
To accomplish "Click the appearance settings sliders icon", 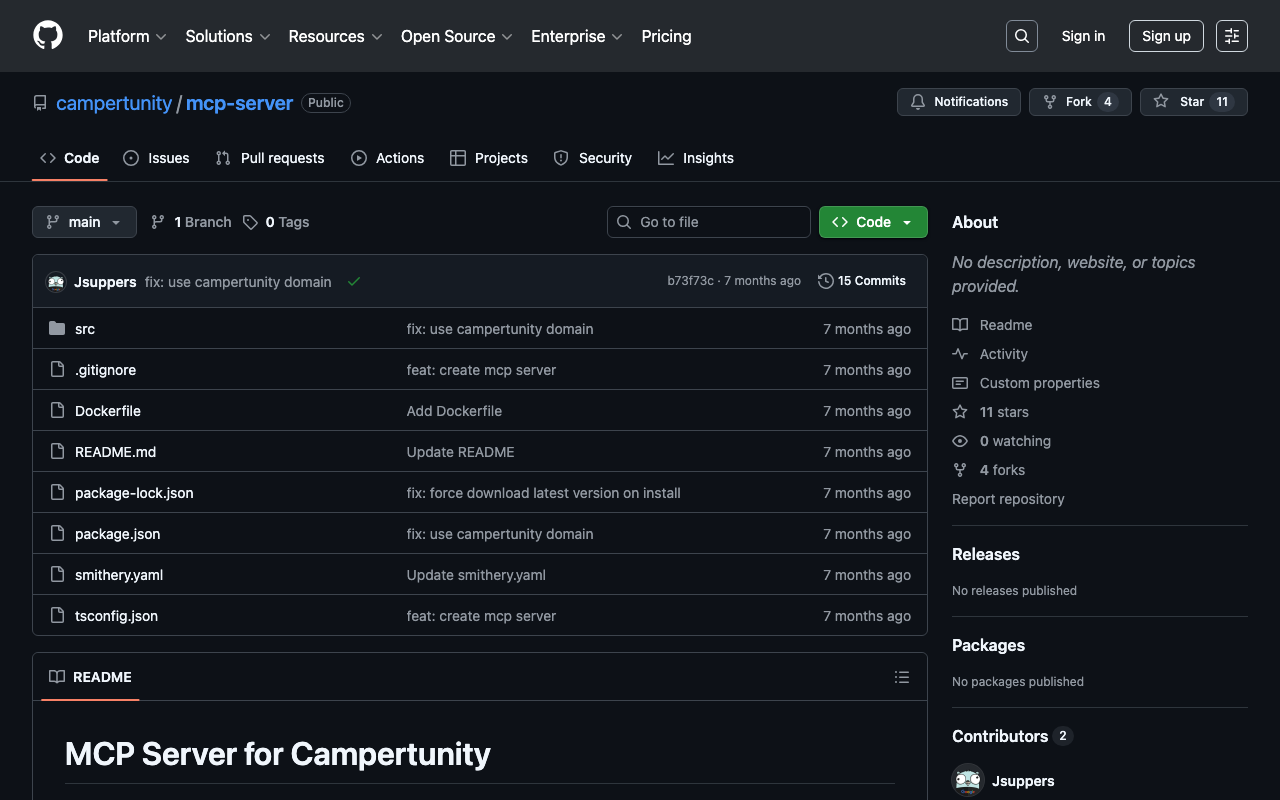I will (1231, 36).
